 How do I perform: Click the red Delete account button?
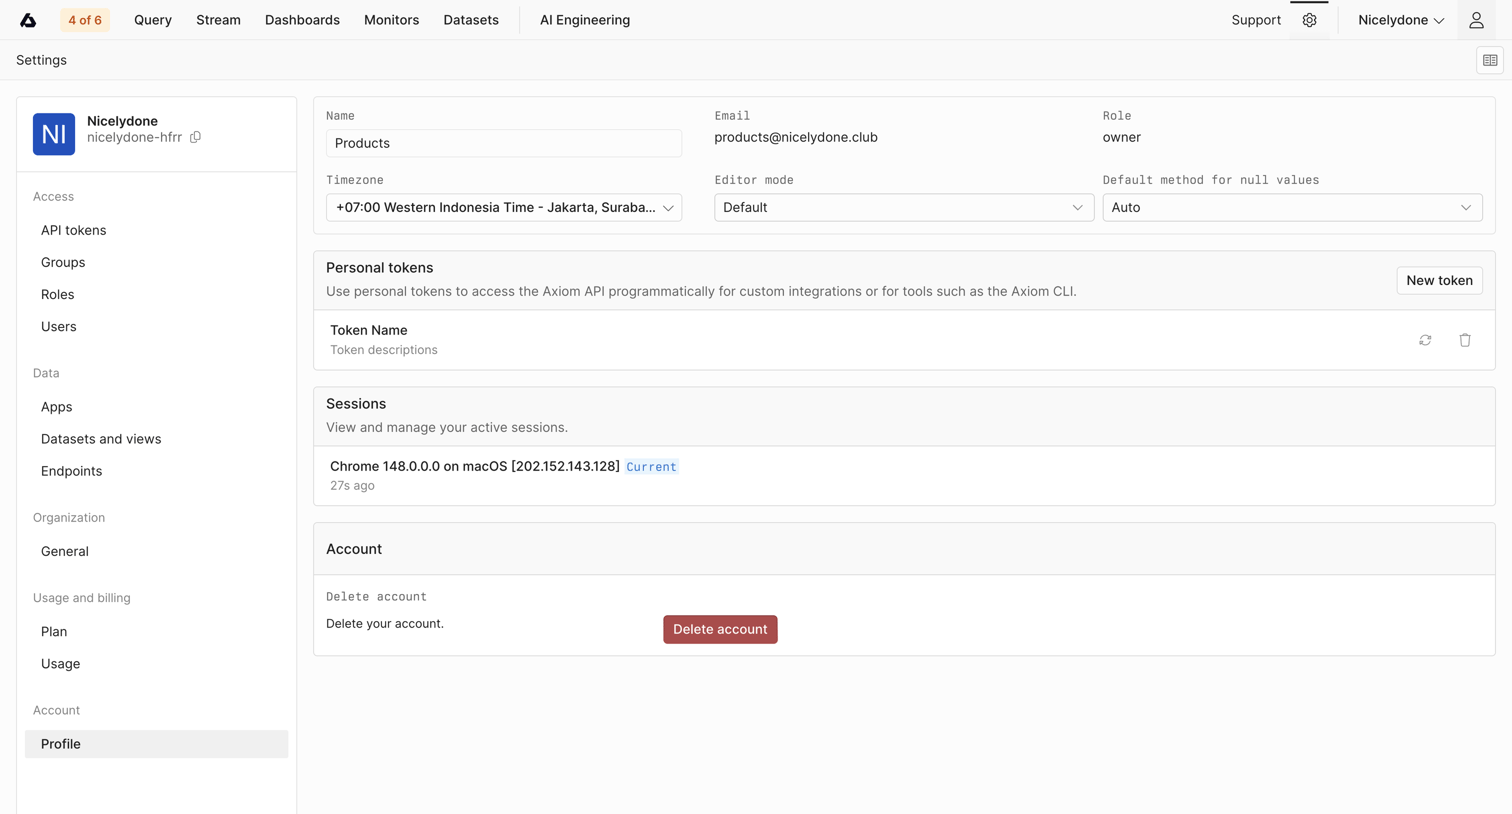tap(720, 630)
